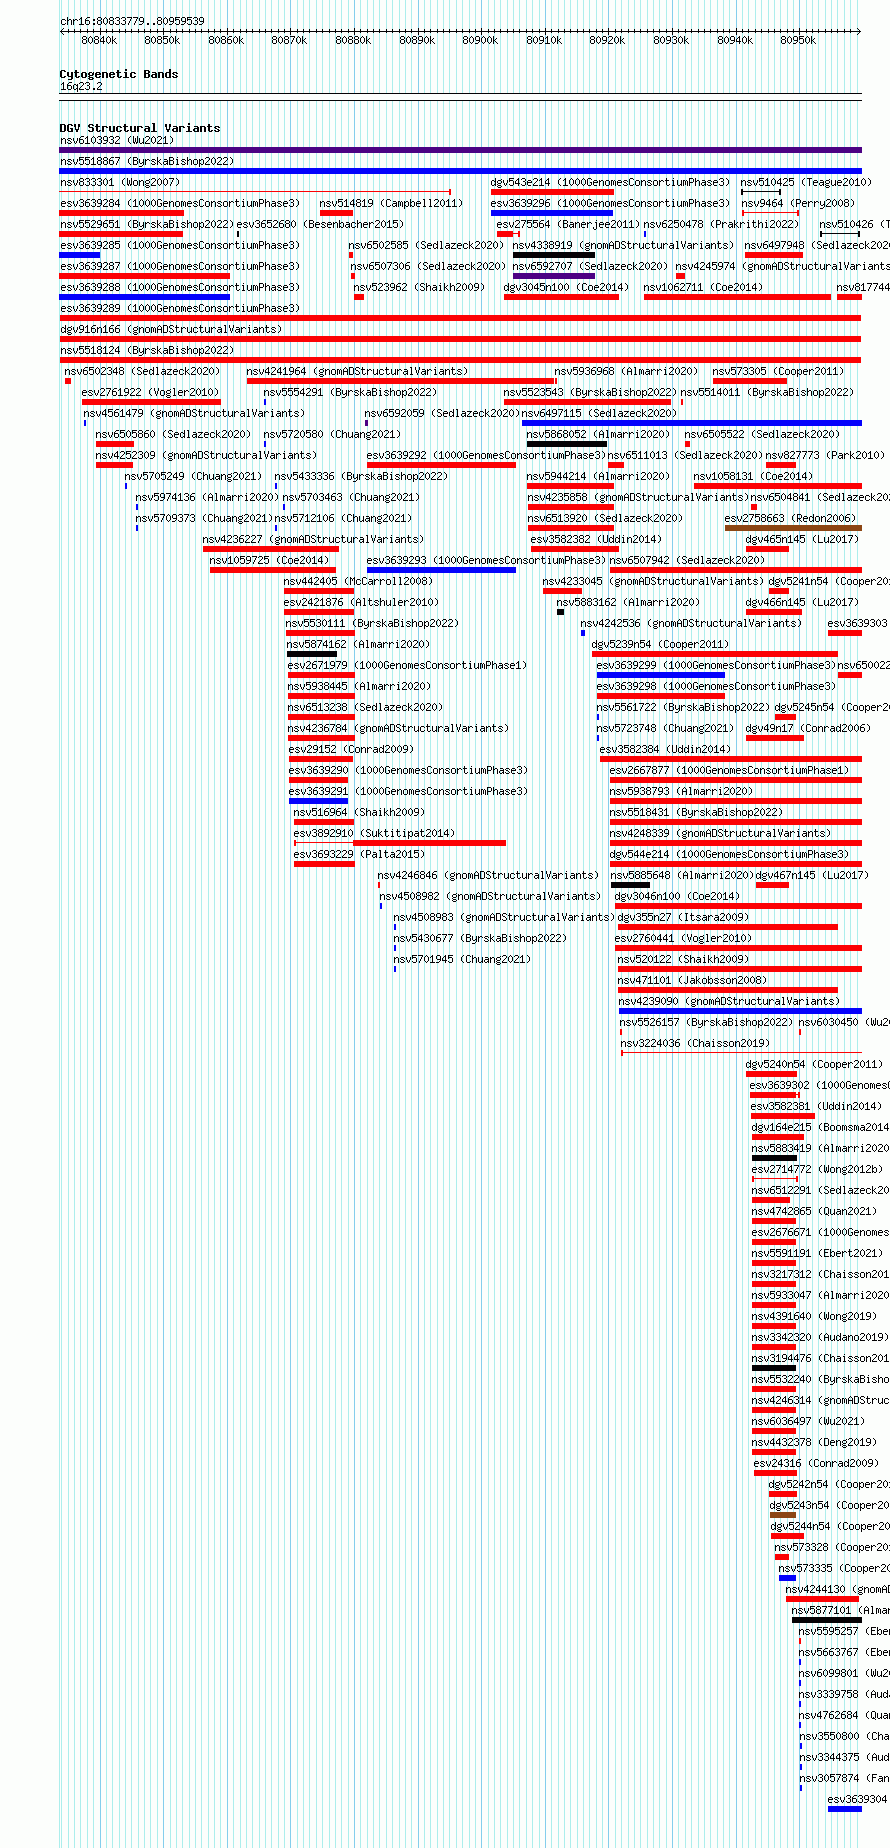This screenshot has height=1848, width=890.
Task: Click nsv442405 (McCarroll2008) label
Action: point(358,581)
